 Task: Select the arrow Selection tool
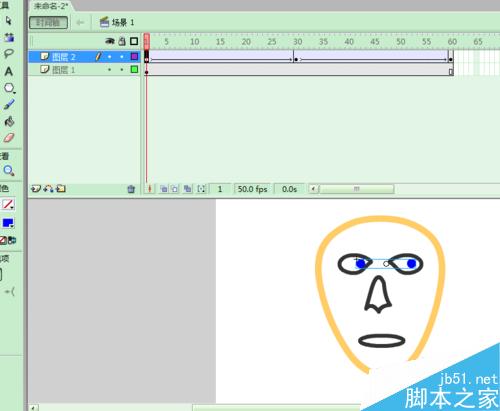(9, 21)
